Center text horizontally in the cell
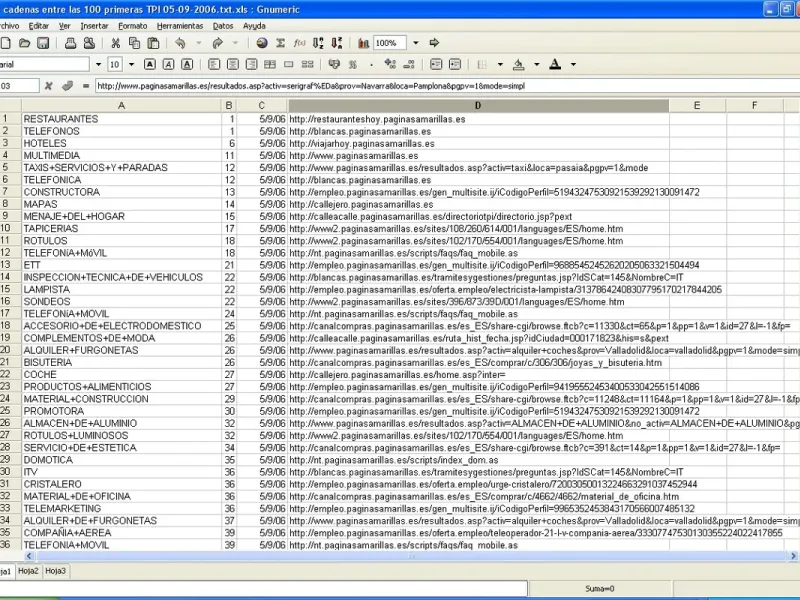This screenshot has width=800, height=600. pos(233,64)
